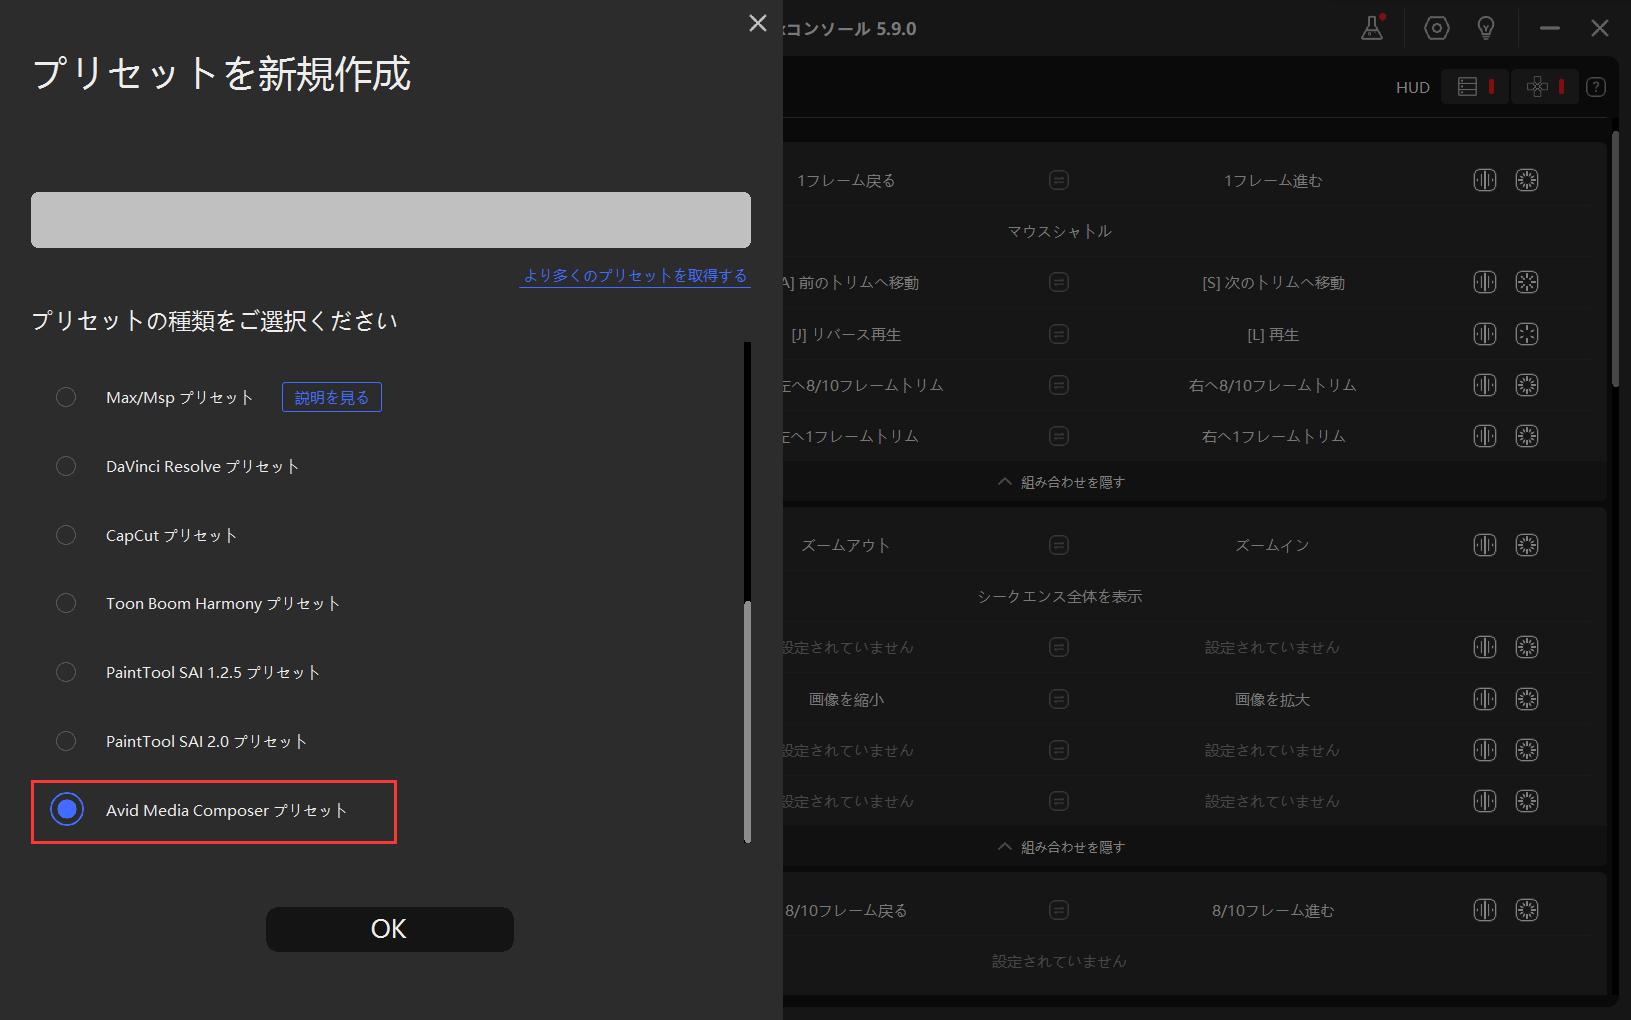Image resolution: width=1631 pixels, height=1020 pixels.
Task: Click haptic icon in [L] 再生 row
Action: [x=1484, y=334]
